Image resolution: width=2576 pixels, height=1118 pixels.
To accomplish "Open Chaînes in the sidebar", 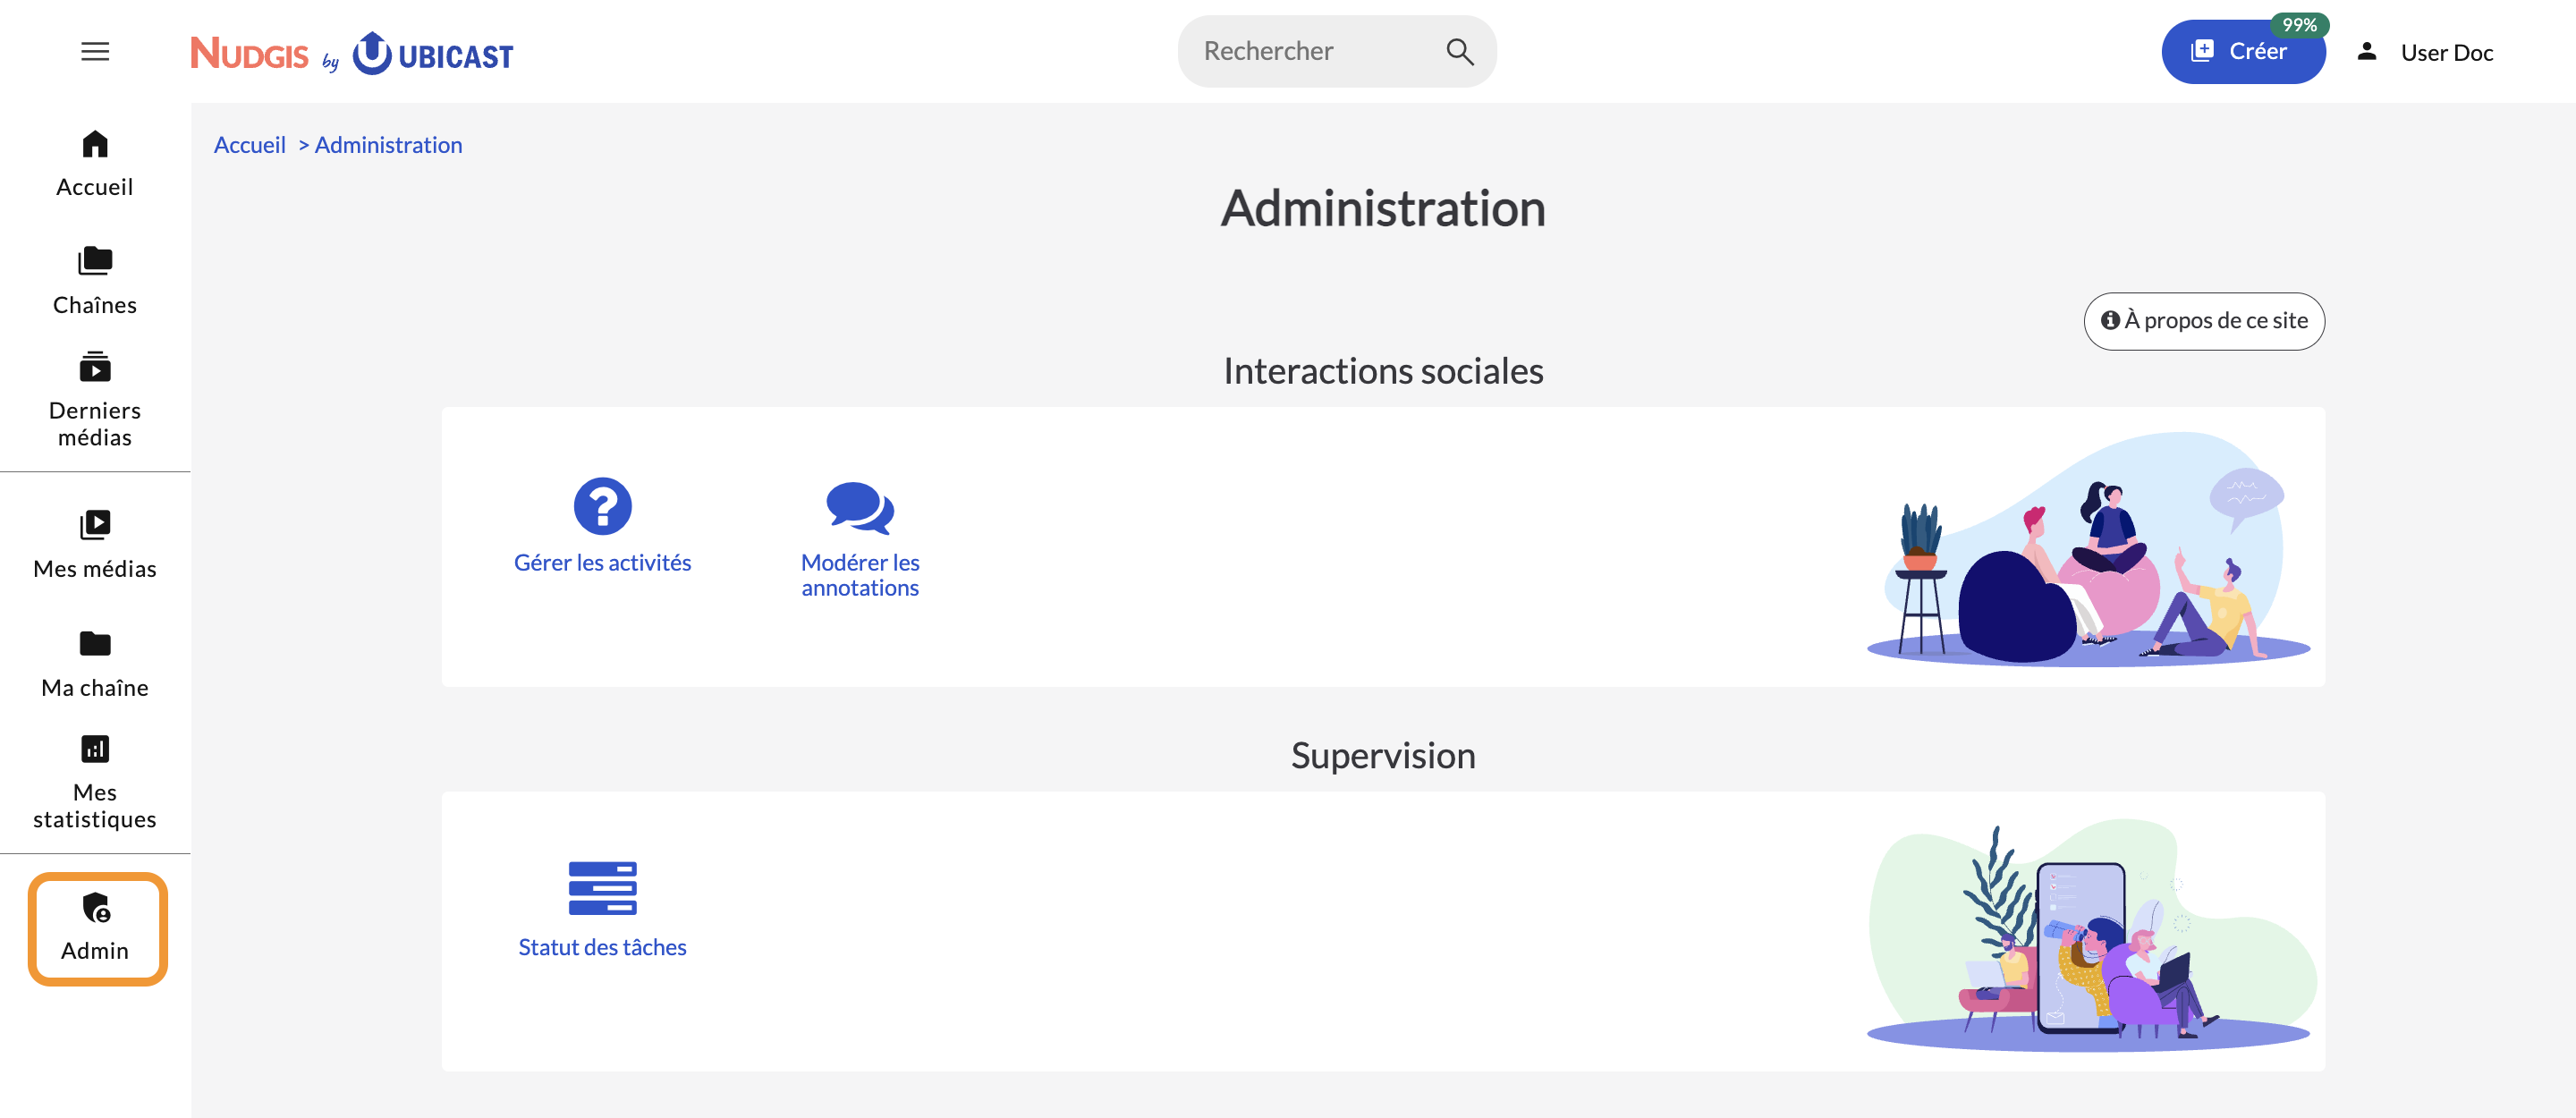I will 95,281.
